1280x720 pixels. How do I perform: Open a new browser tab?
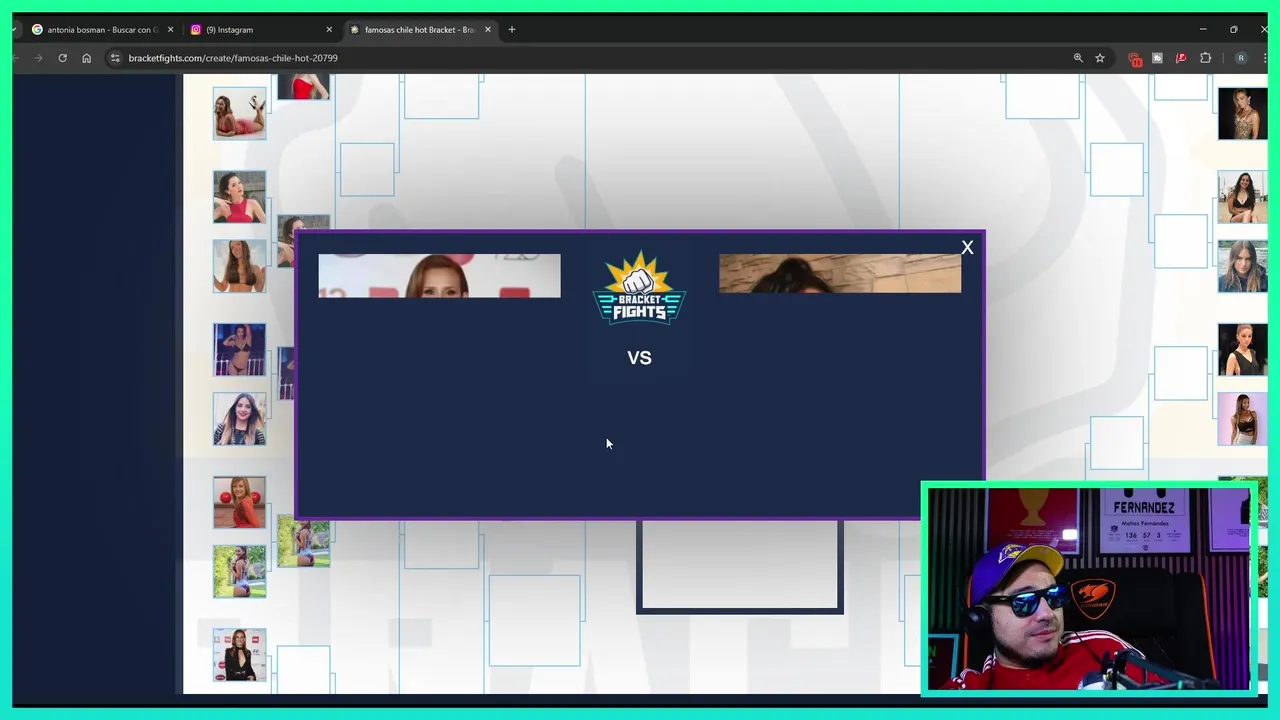tap(512, 30)
